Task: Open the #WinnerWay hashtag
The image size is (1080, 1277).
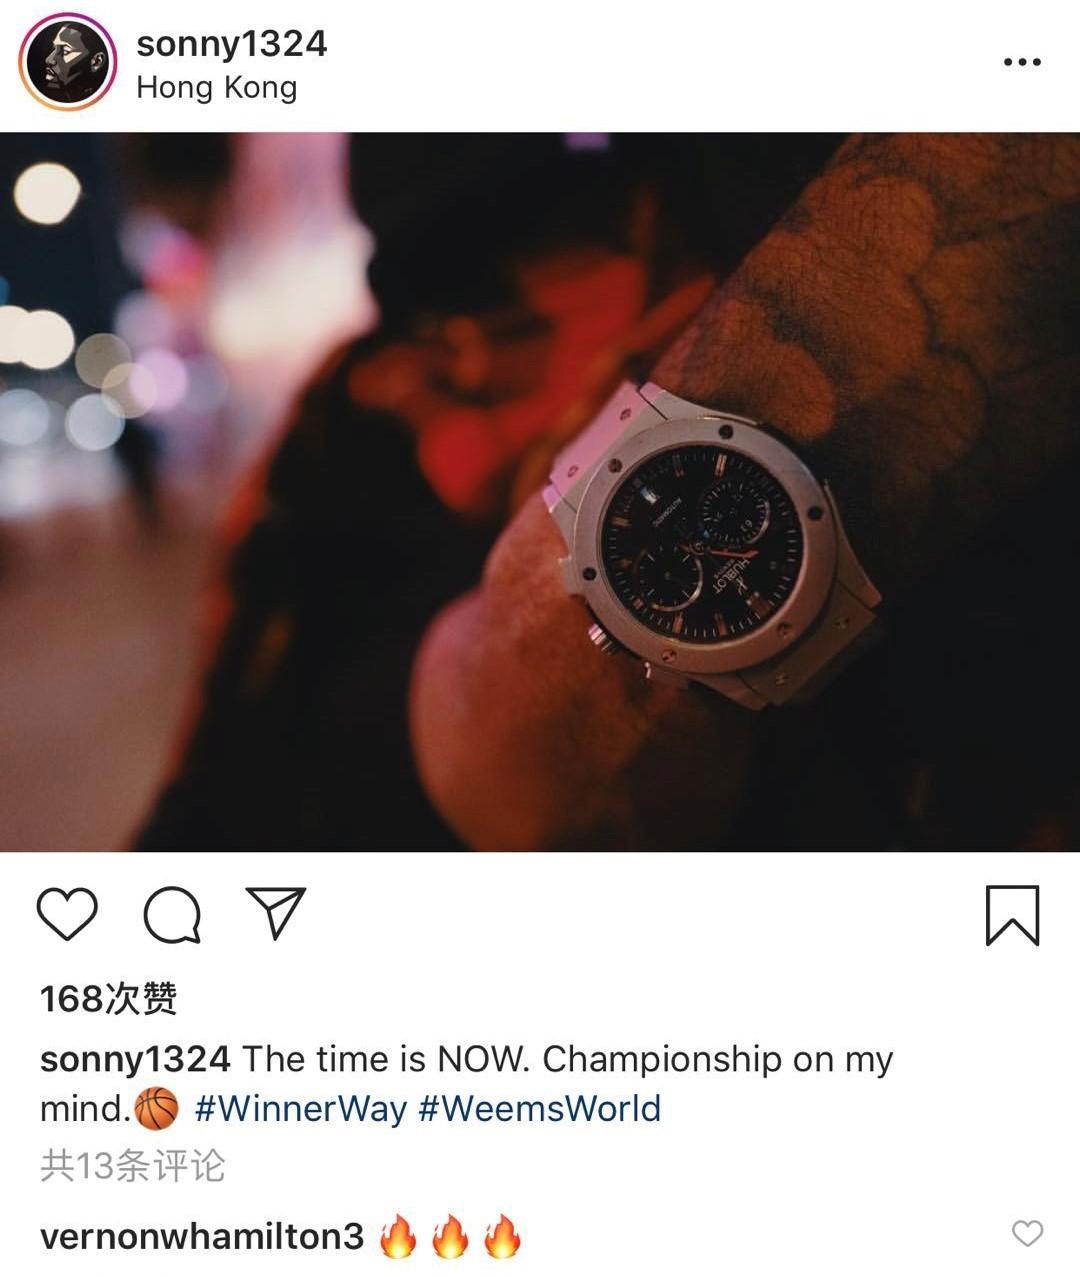Action: coord(300,1109)
